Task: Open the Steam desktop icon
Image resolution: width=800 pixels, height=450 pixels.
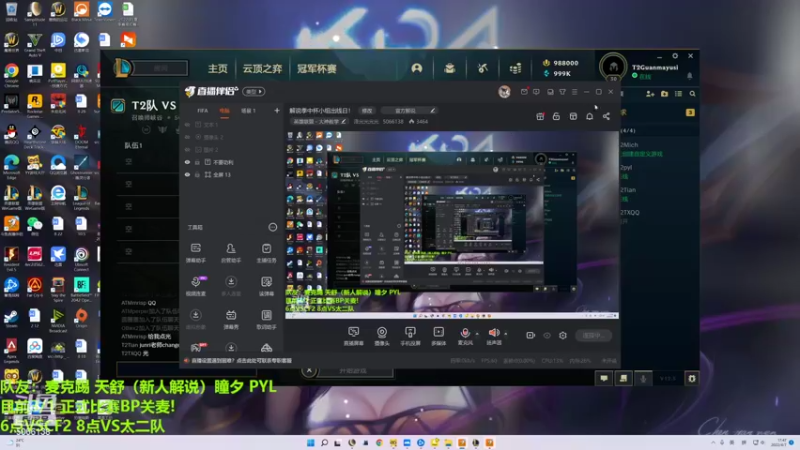Action: (11, 319)
